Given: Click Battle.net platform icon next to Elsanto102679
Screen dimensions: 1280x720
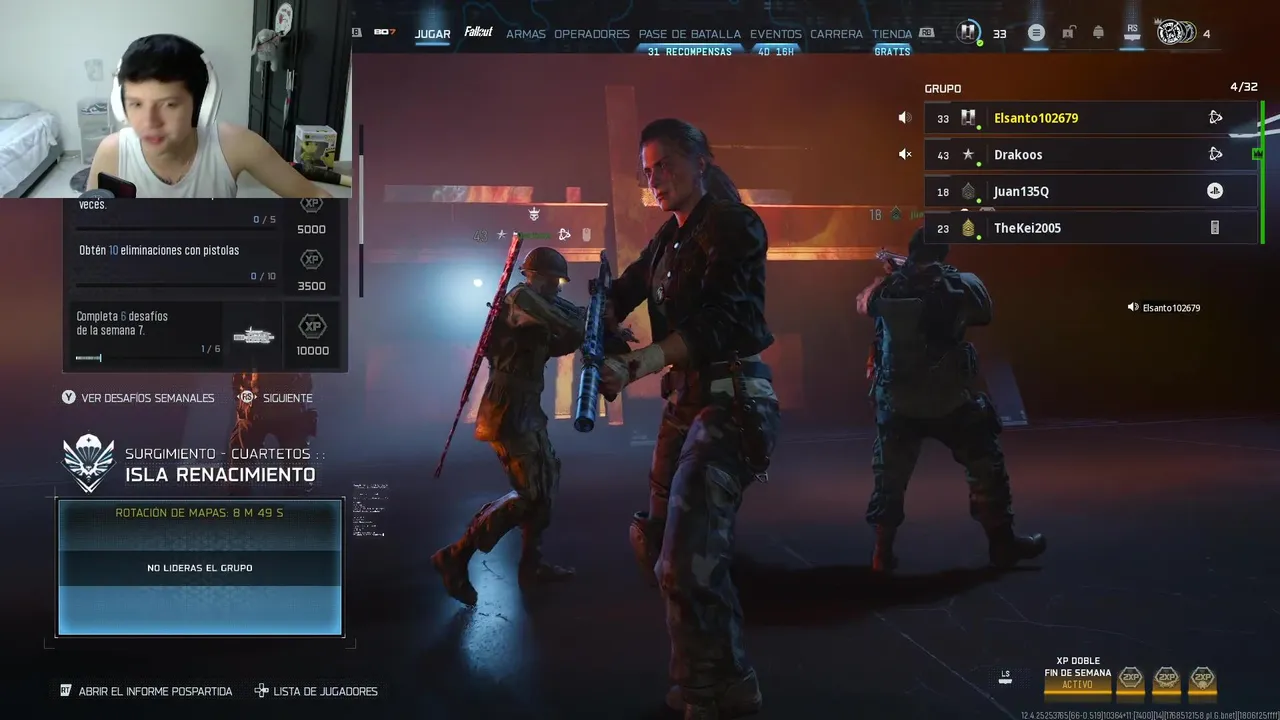Looking at the screenshot, I should (1215, 118).
